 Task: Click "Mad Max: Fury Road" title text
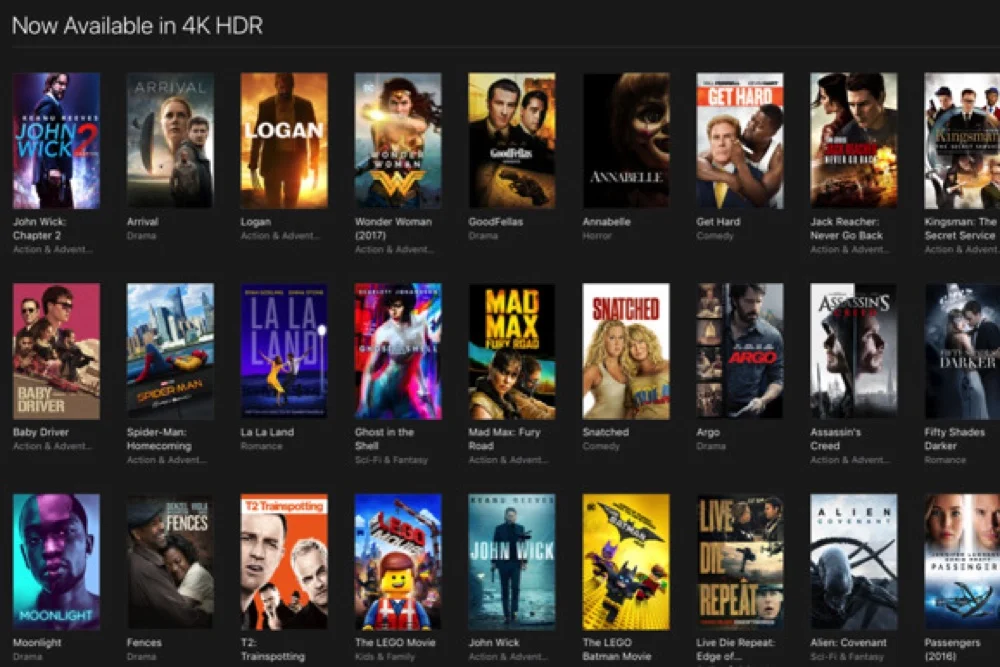pos(504,439)
